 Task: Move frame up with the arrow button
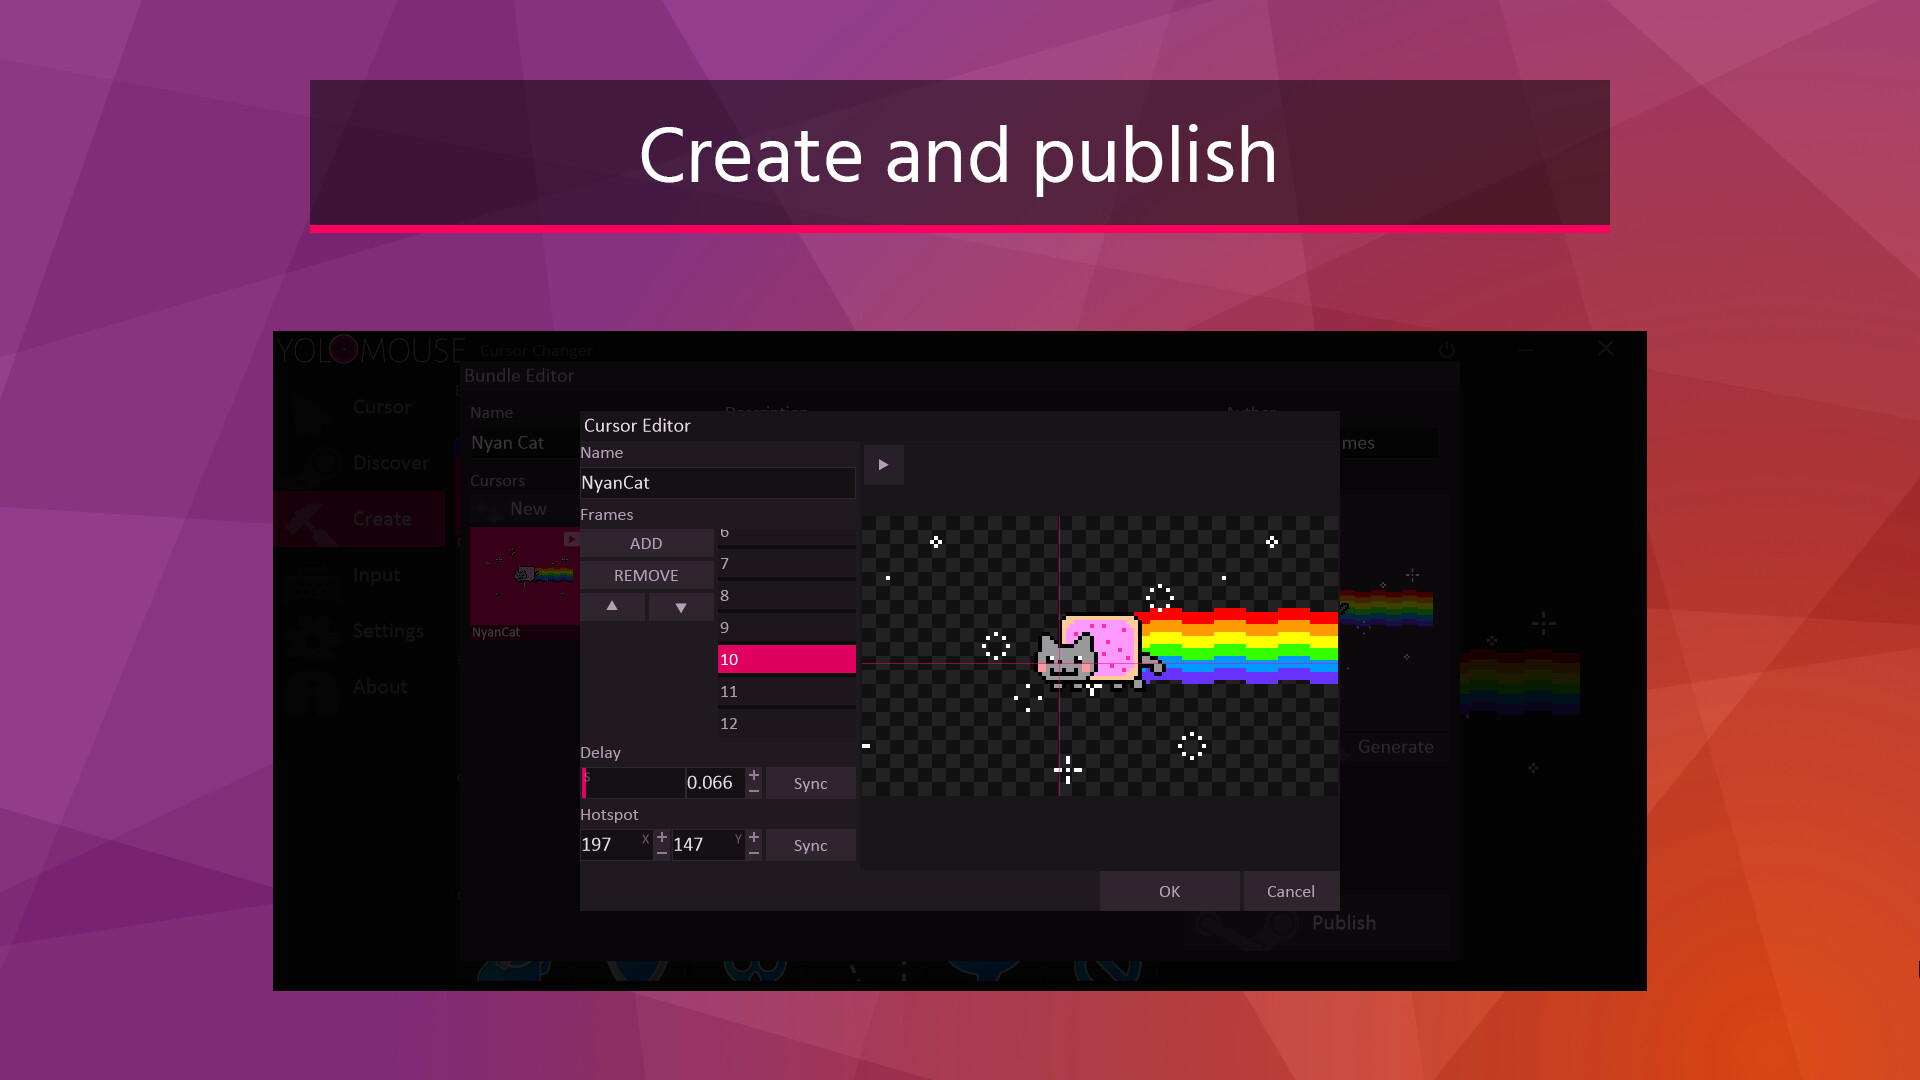612,606
